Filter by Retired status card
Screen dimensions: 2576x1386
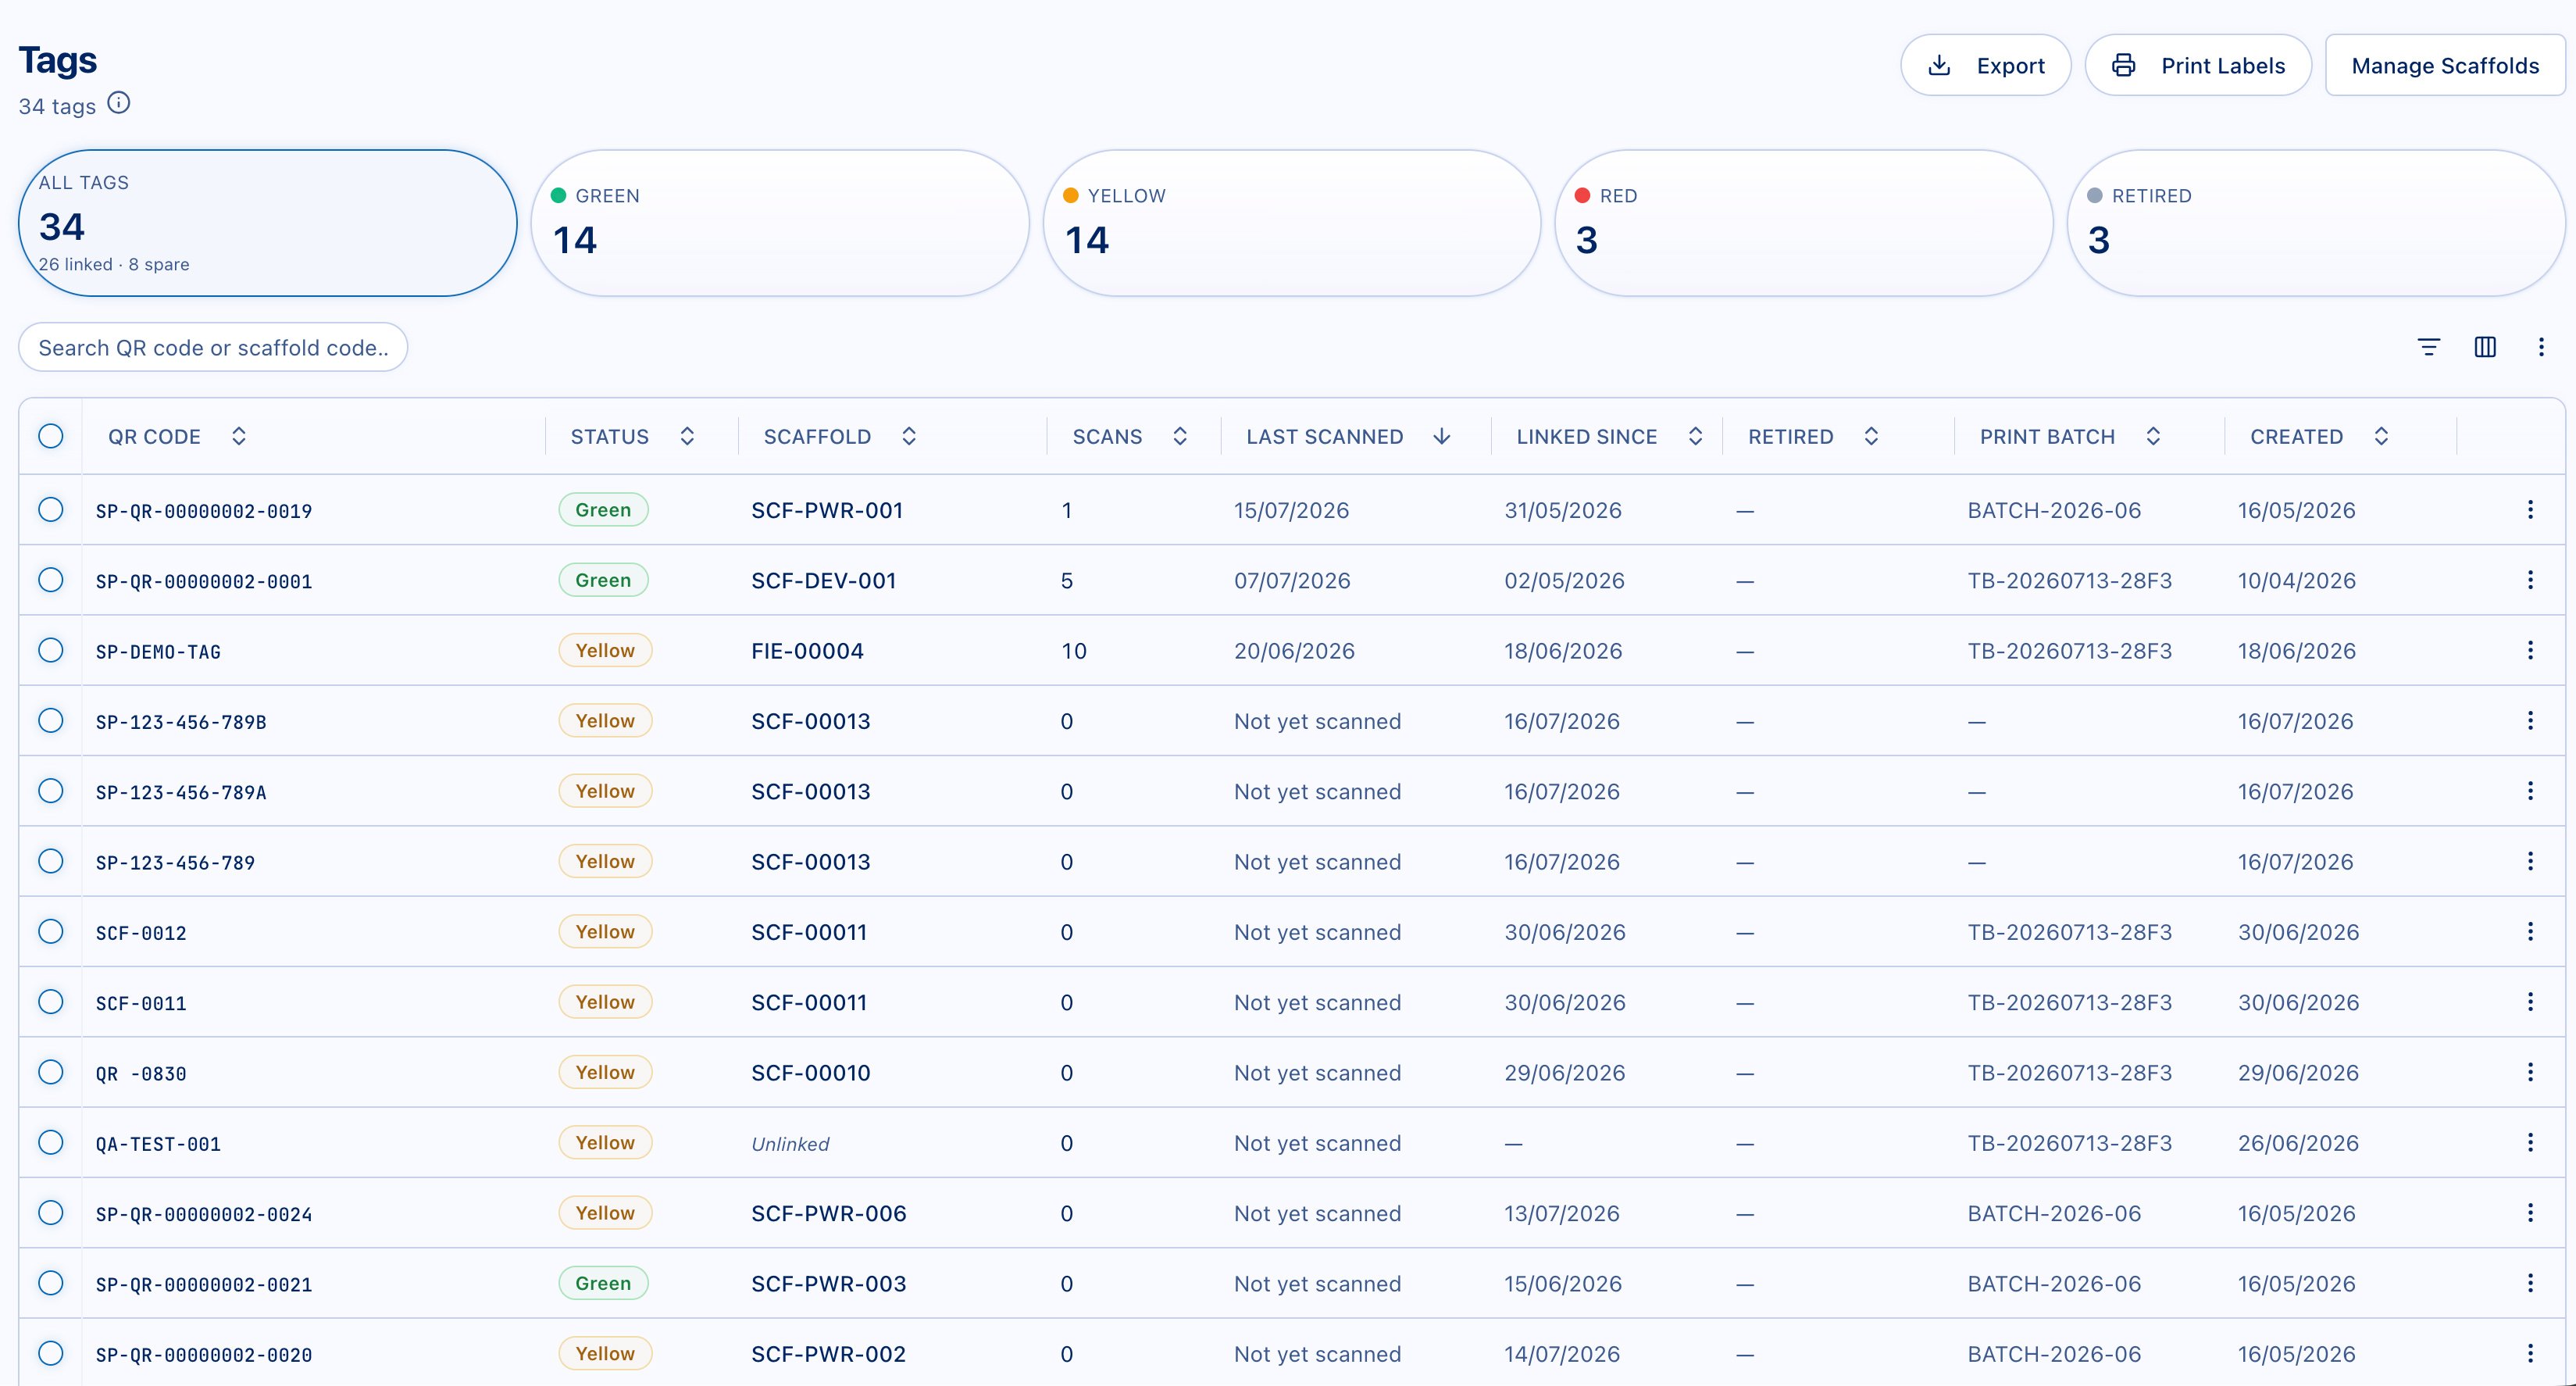pos(2316,223)
